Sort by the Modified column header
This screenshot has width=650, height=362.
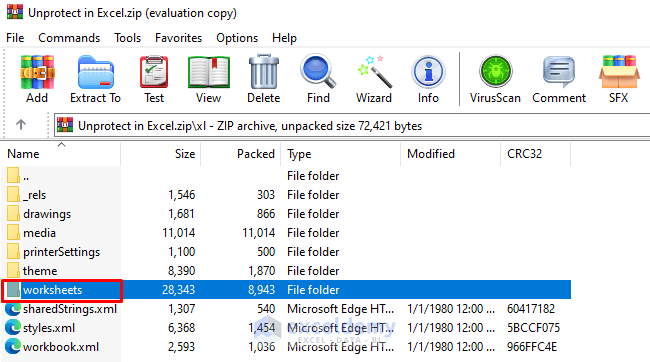451,154
